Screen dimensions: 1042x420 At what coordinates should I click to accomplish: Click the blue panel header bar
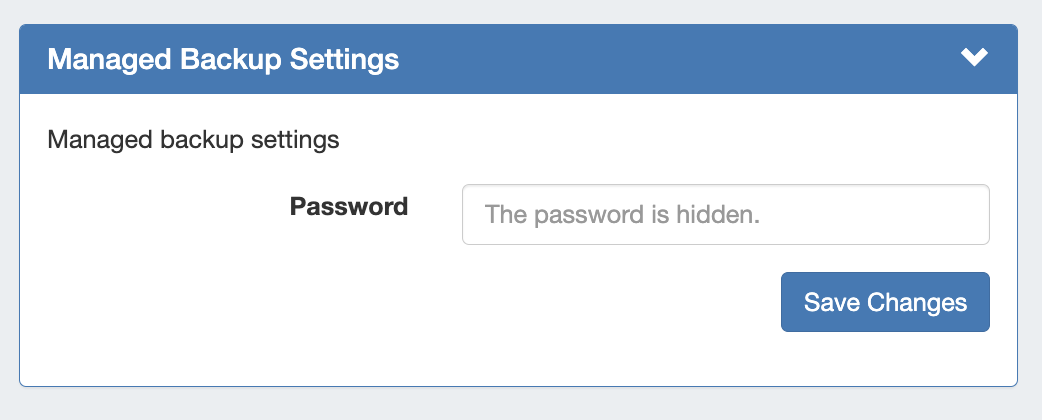(600, 59)
